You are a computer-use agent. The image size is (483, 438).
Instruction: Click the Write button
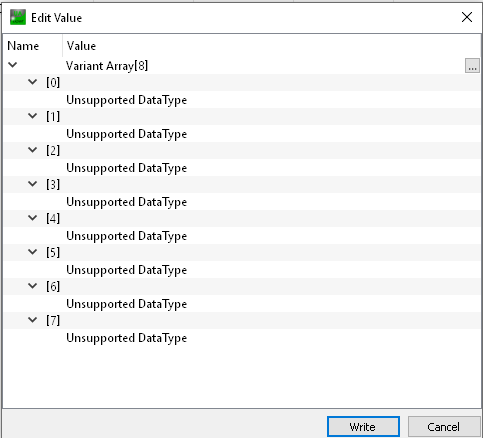(363, 427)
